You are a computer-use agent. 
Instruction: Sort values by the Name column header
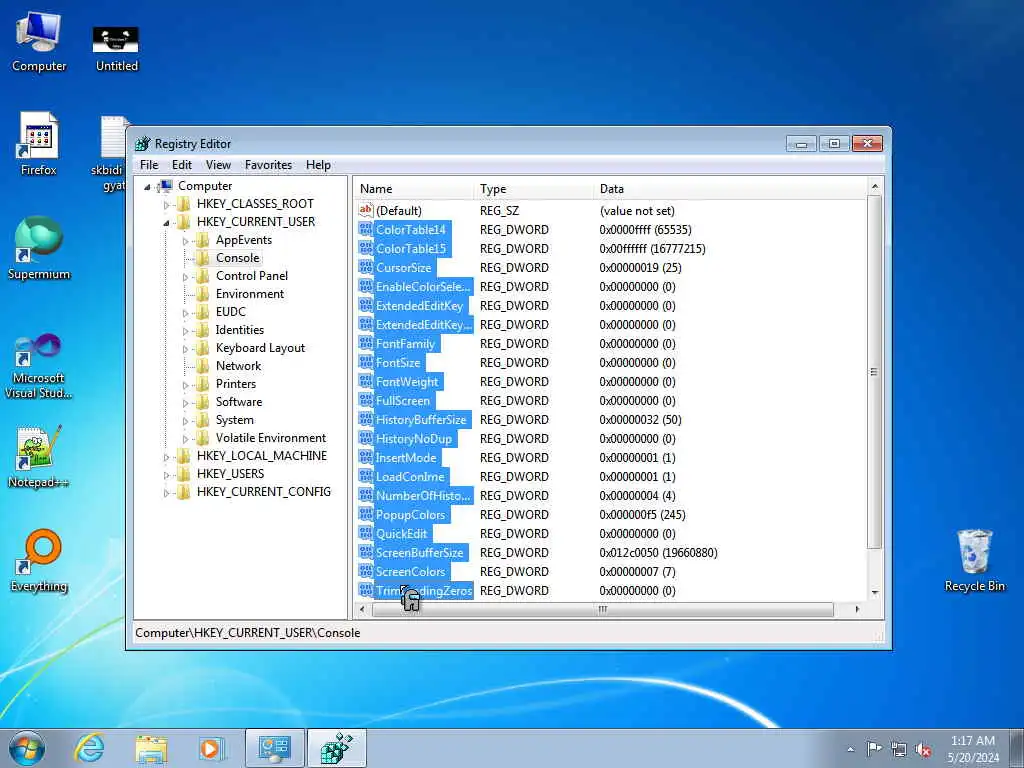pyautogui.click(x=414, y=189)
